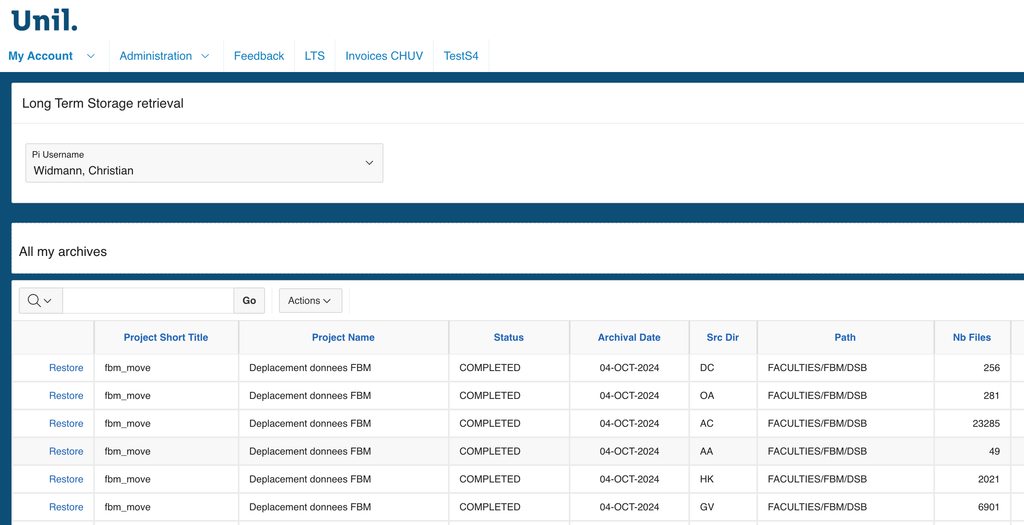Click the Archival Date column header
This screenshot has height=525, width=1024.
[x=629, y=338]
